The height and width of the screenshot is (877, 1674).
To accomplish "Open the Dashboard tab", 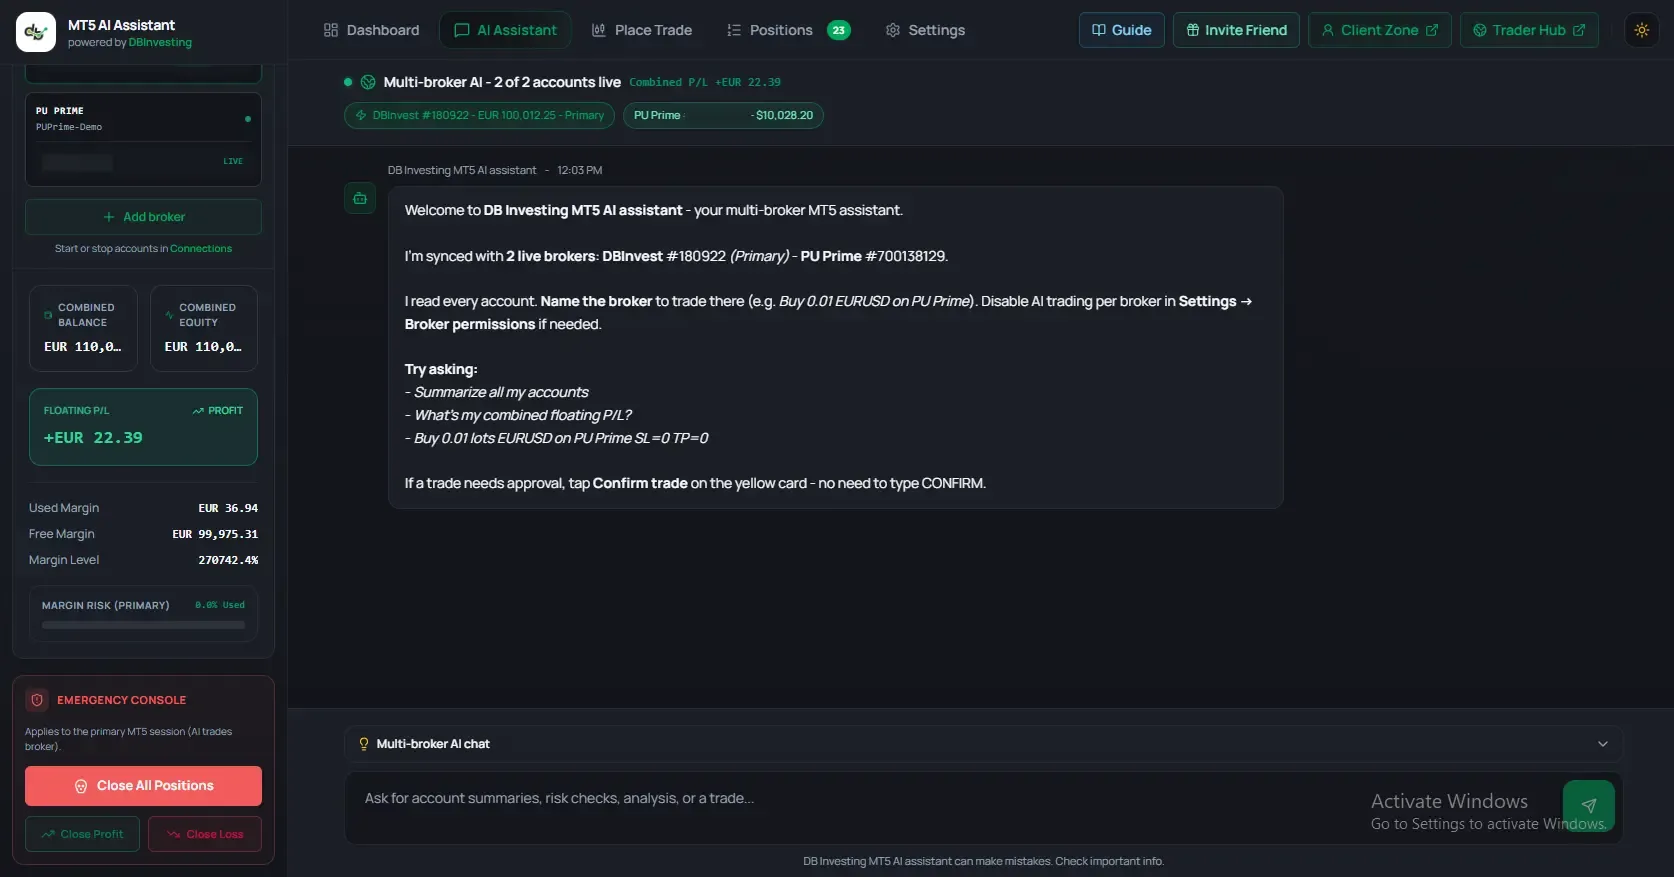I will tap(372, 30).
